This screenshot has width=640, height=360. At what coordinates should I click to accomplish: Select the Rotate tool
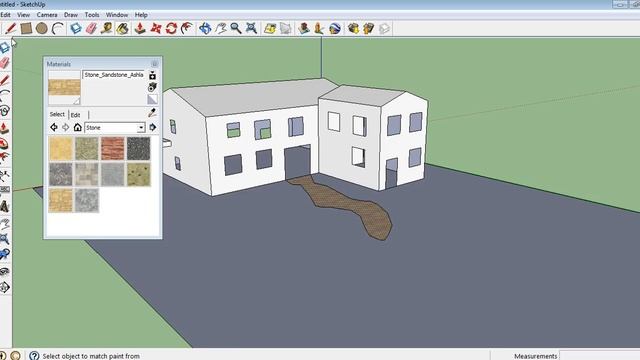tap(171, 29)
